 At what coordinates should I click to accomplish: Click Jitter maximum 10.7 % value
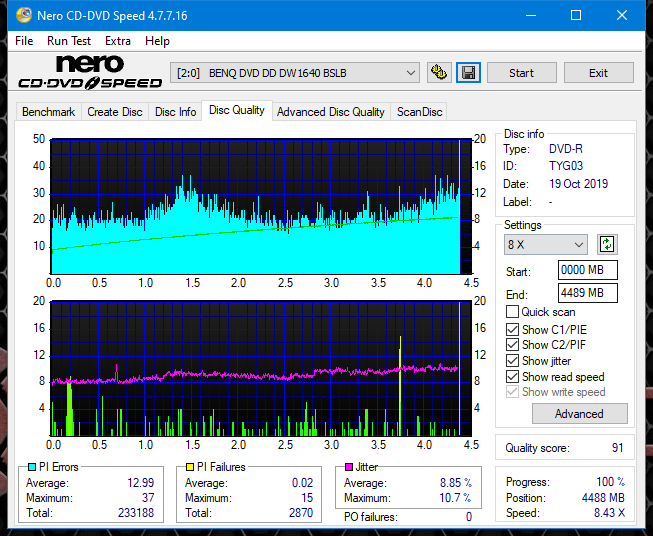[456, 498]
